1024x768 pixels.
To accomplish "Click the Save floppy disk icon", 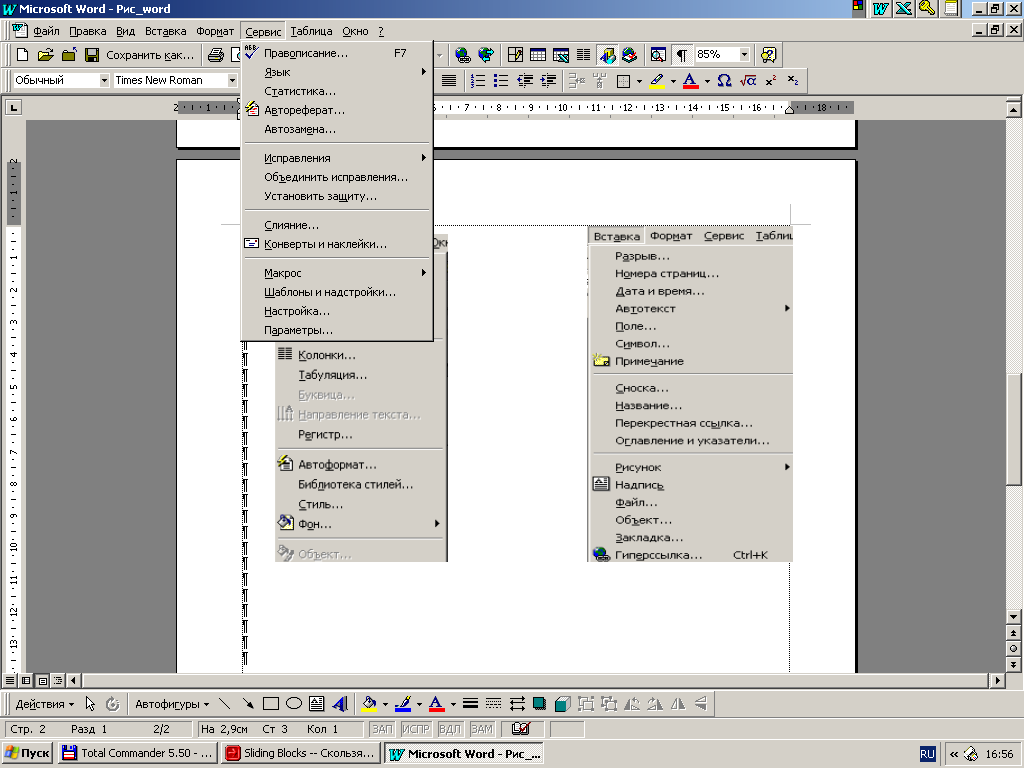I will click(92, 55).
